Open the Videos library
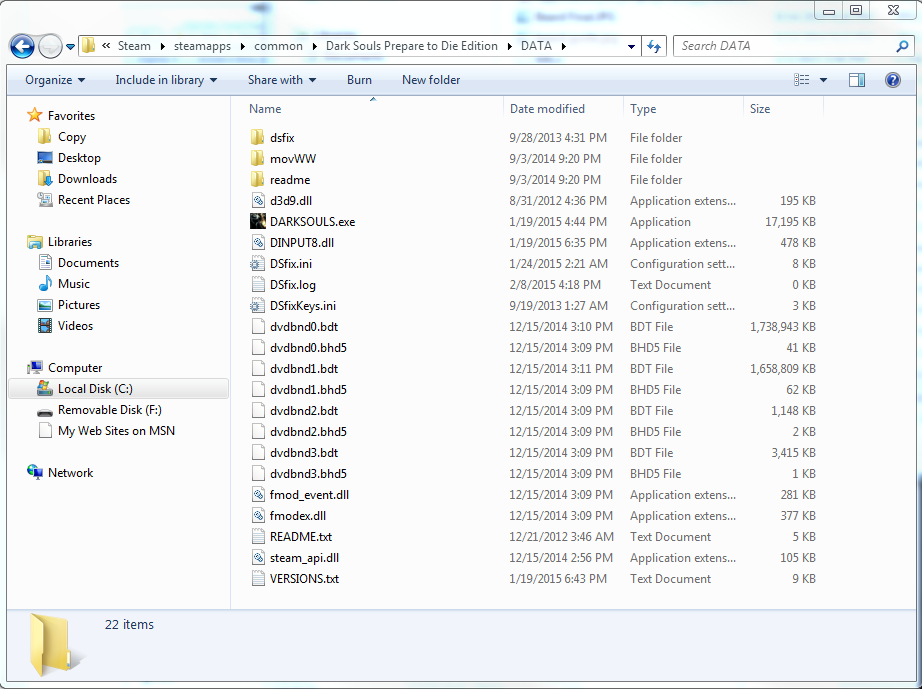This screenshot has width=922, height=689. click(x=75, y=326)
